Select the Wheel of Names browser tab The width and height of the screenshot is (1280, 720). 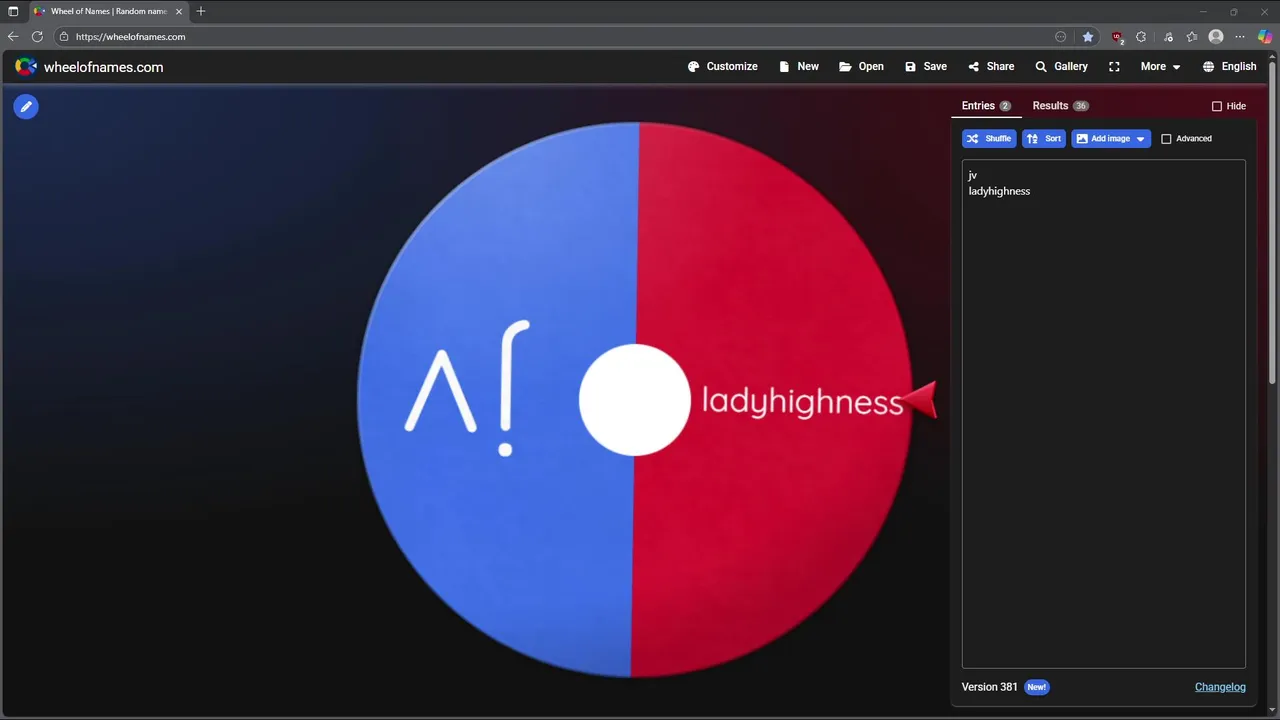(x=108, y=11)
